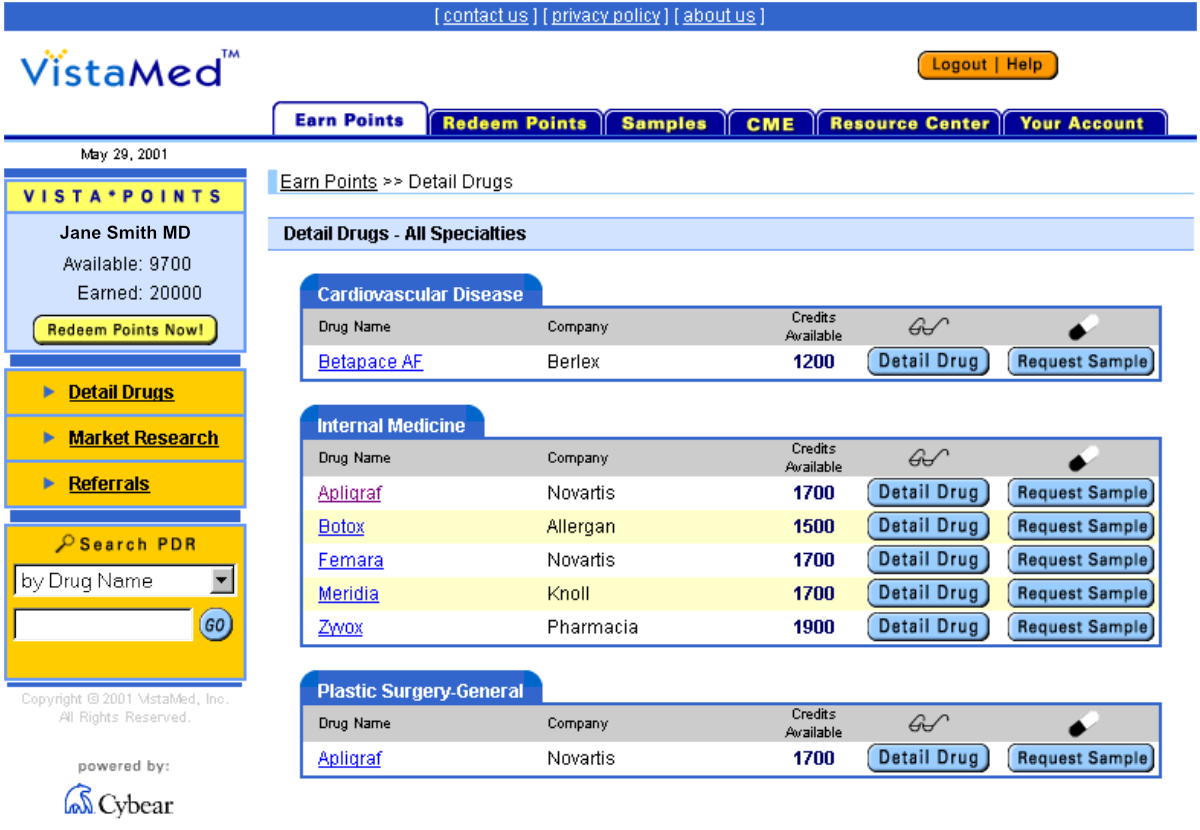Click the magnifier icon beside Search PDR
The image size is (1200, 830).
[x=65, y=544]
